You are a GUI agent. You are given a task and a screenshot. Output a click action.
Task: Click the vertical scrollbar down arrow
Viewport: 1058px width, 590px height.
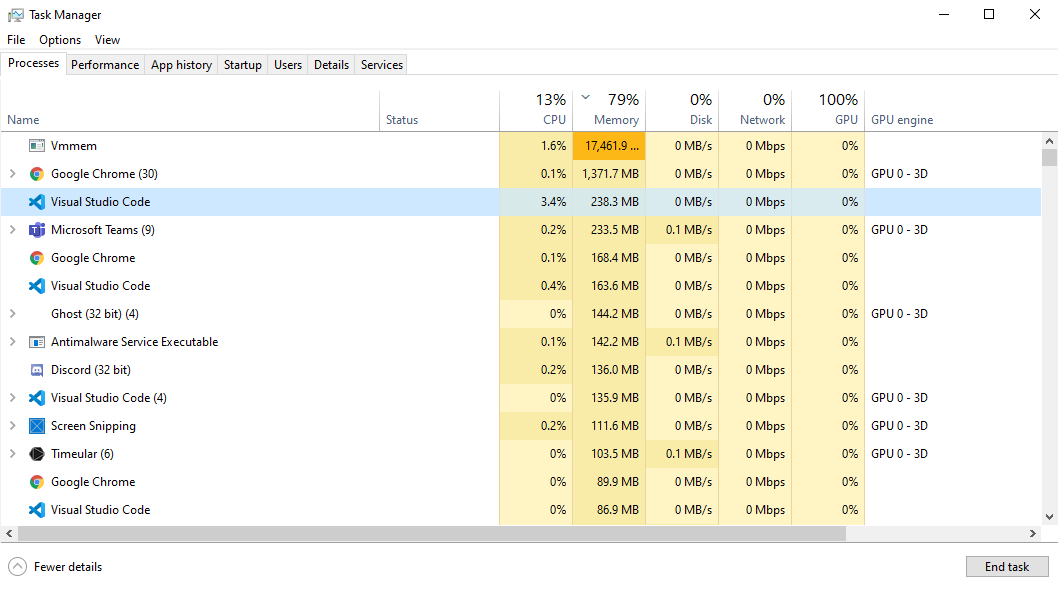tap(1049, 517)
